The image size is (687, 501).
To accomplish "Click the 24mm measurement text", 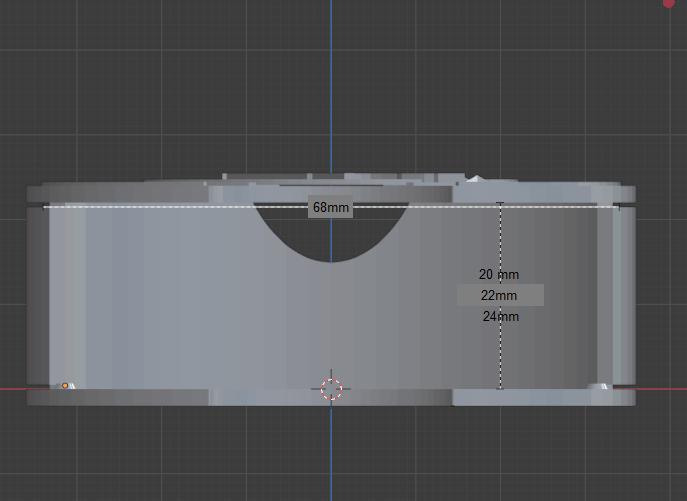I will 500,316.
